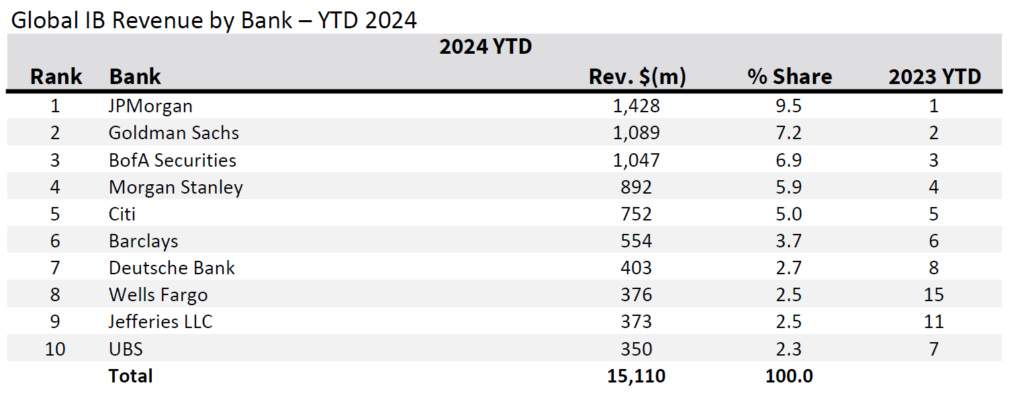Select the "Jefferies LLC" name cell

(x=161, y=322)
